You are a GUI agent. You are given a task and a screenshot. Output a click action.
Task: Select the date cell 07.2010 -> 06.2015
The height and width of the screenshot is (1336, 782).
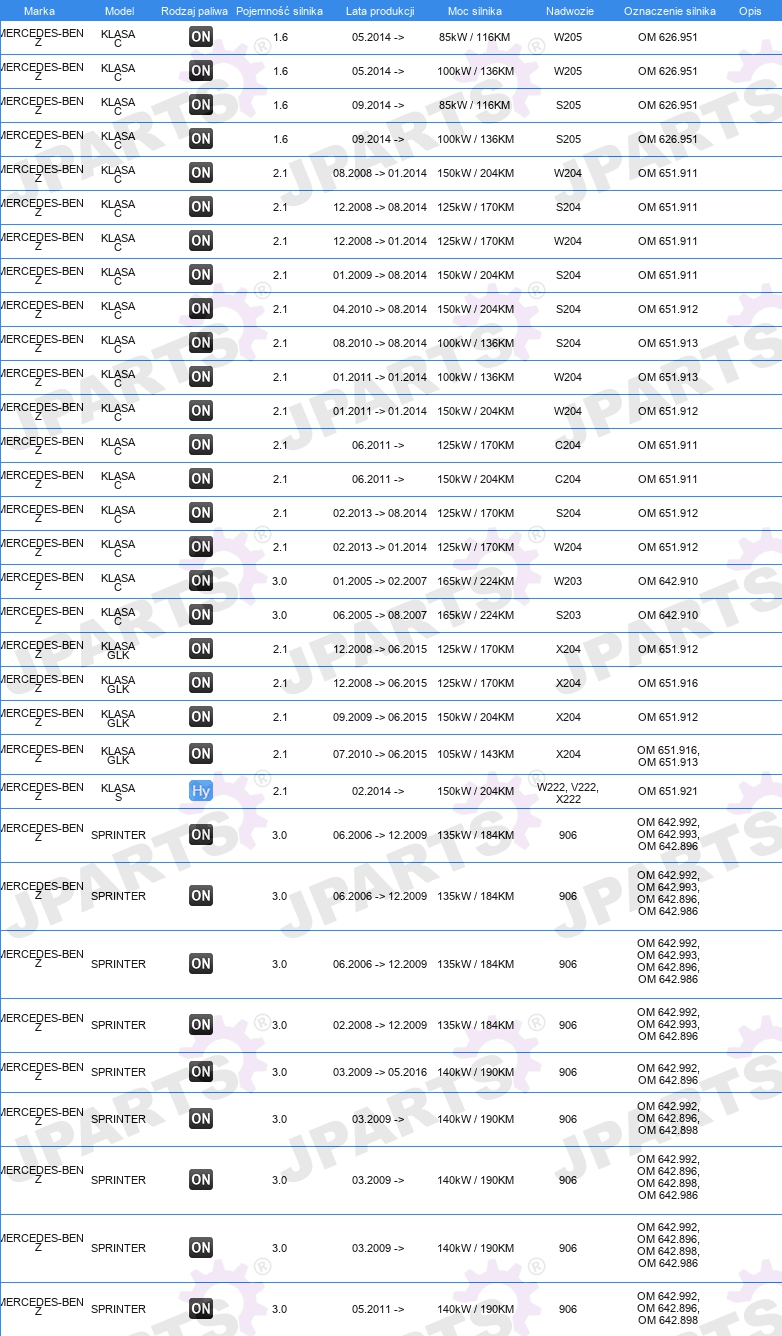[x=380, y=754]
